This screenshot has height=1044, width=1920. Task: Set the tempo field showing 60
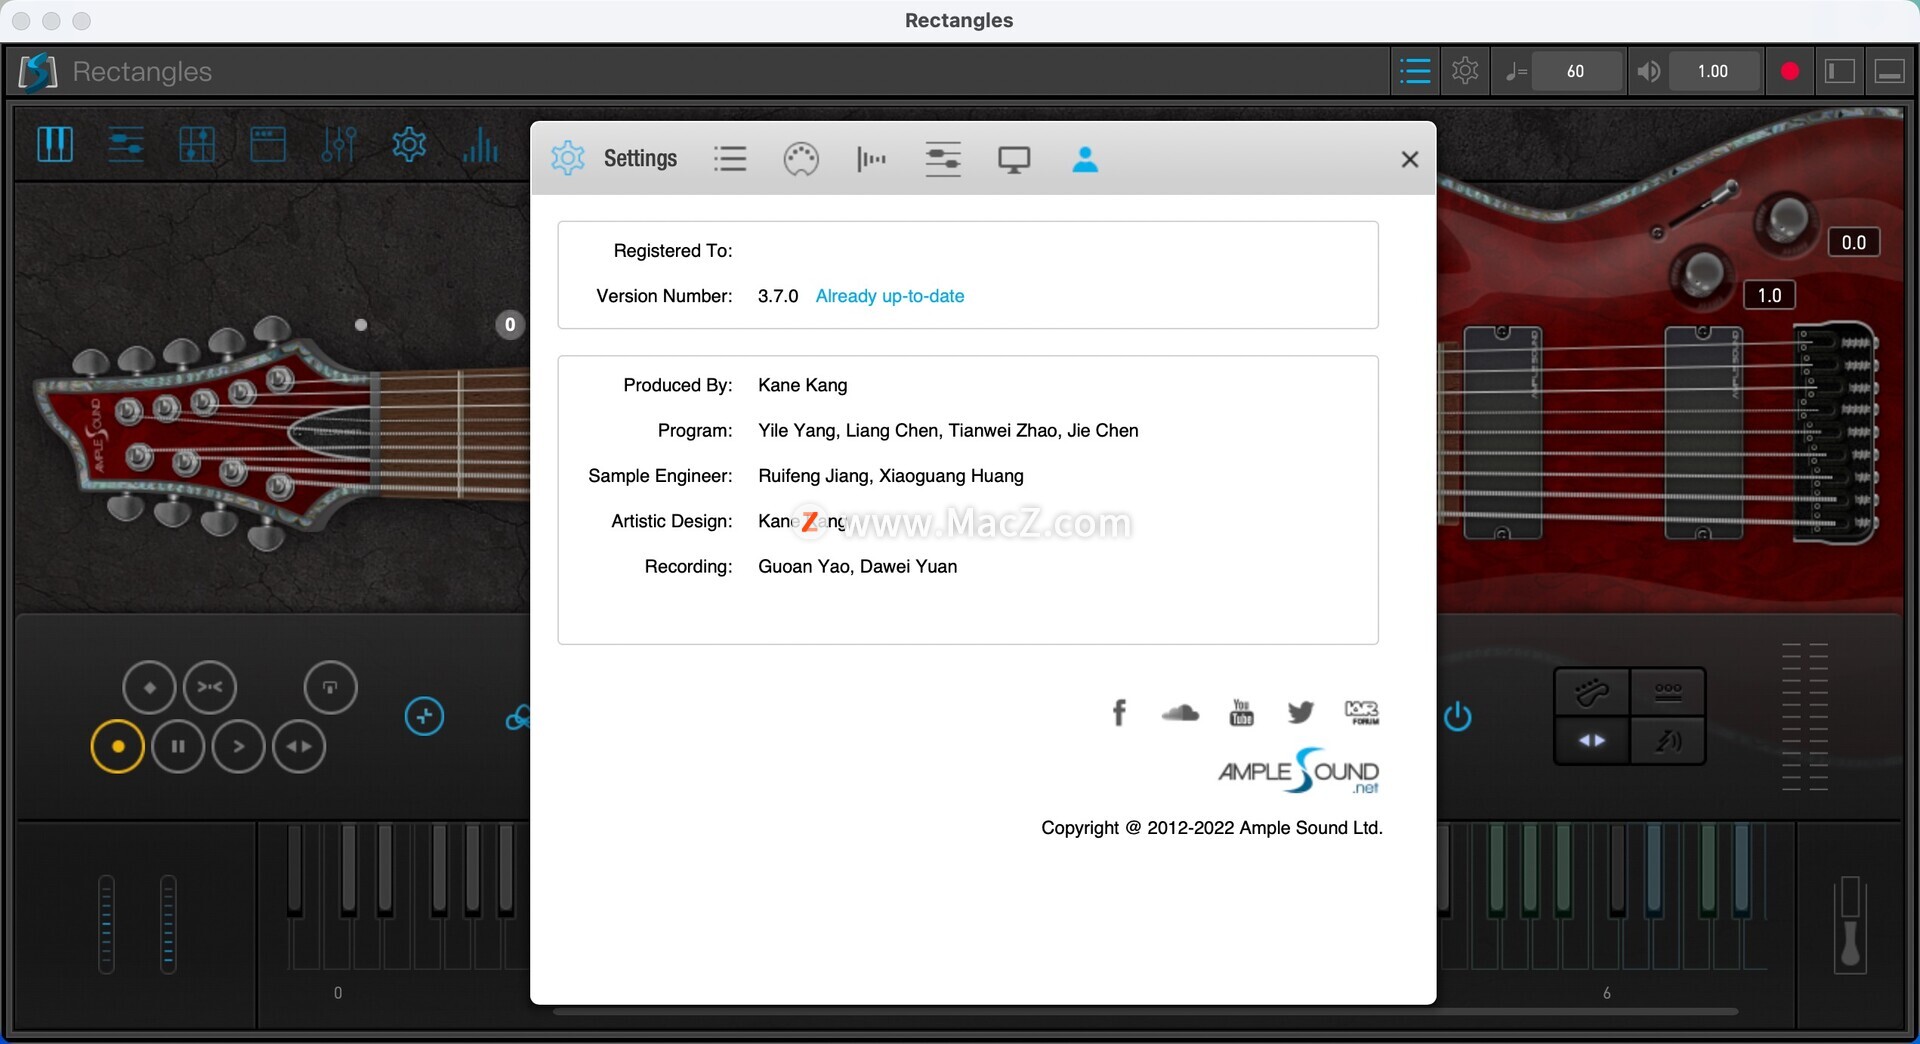pos(1576,71)
